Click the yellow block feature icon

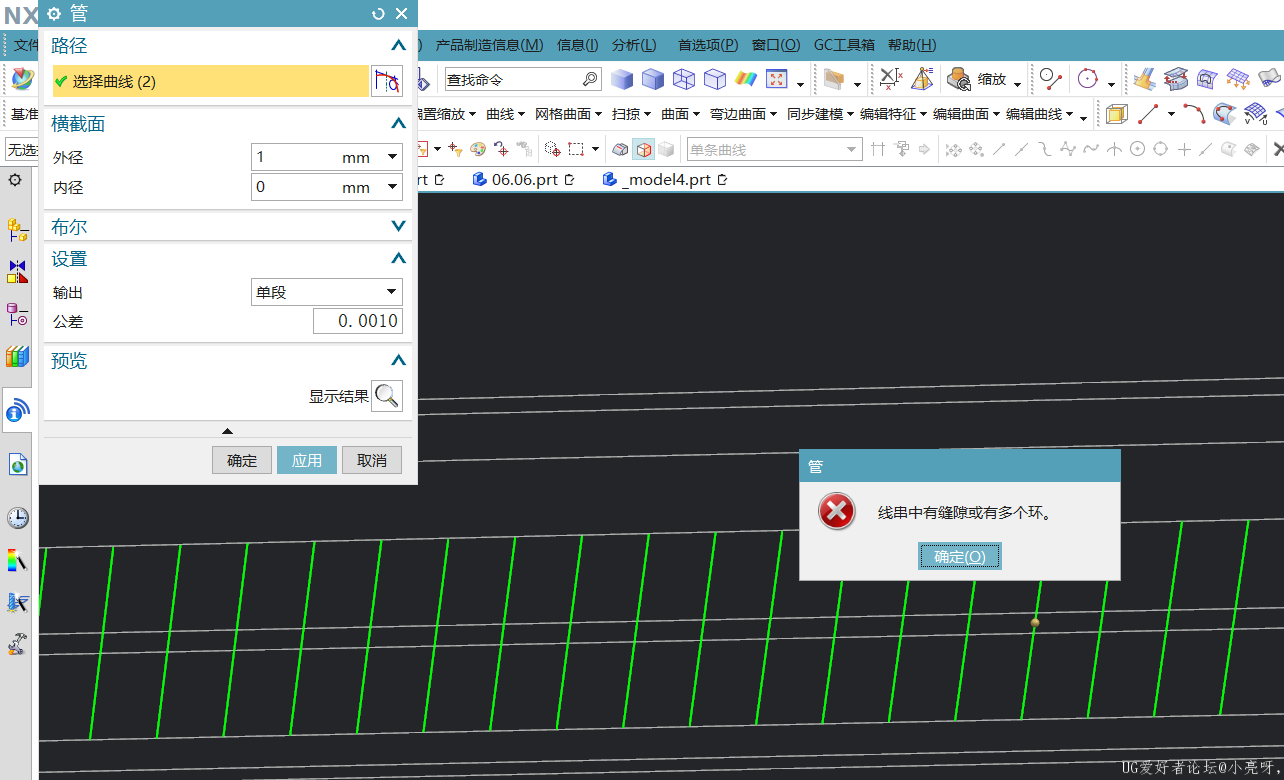(1117, 114)
